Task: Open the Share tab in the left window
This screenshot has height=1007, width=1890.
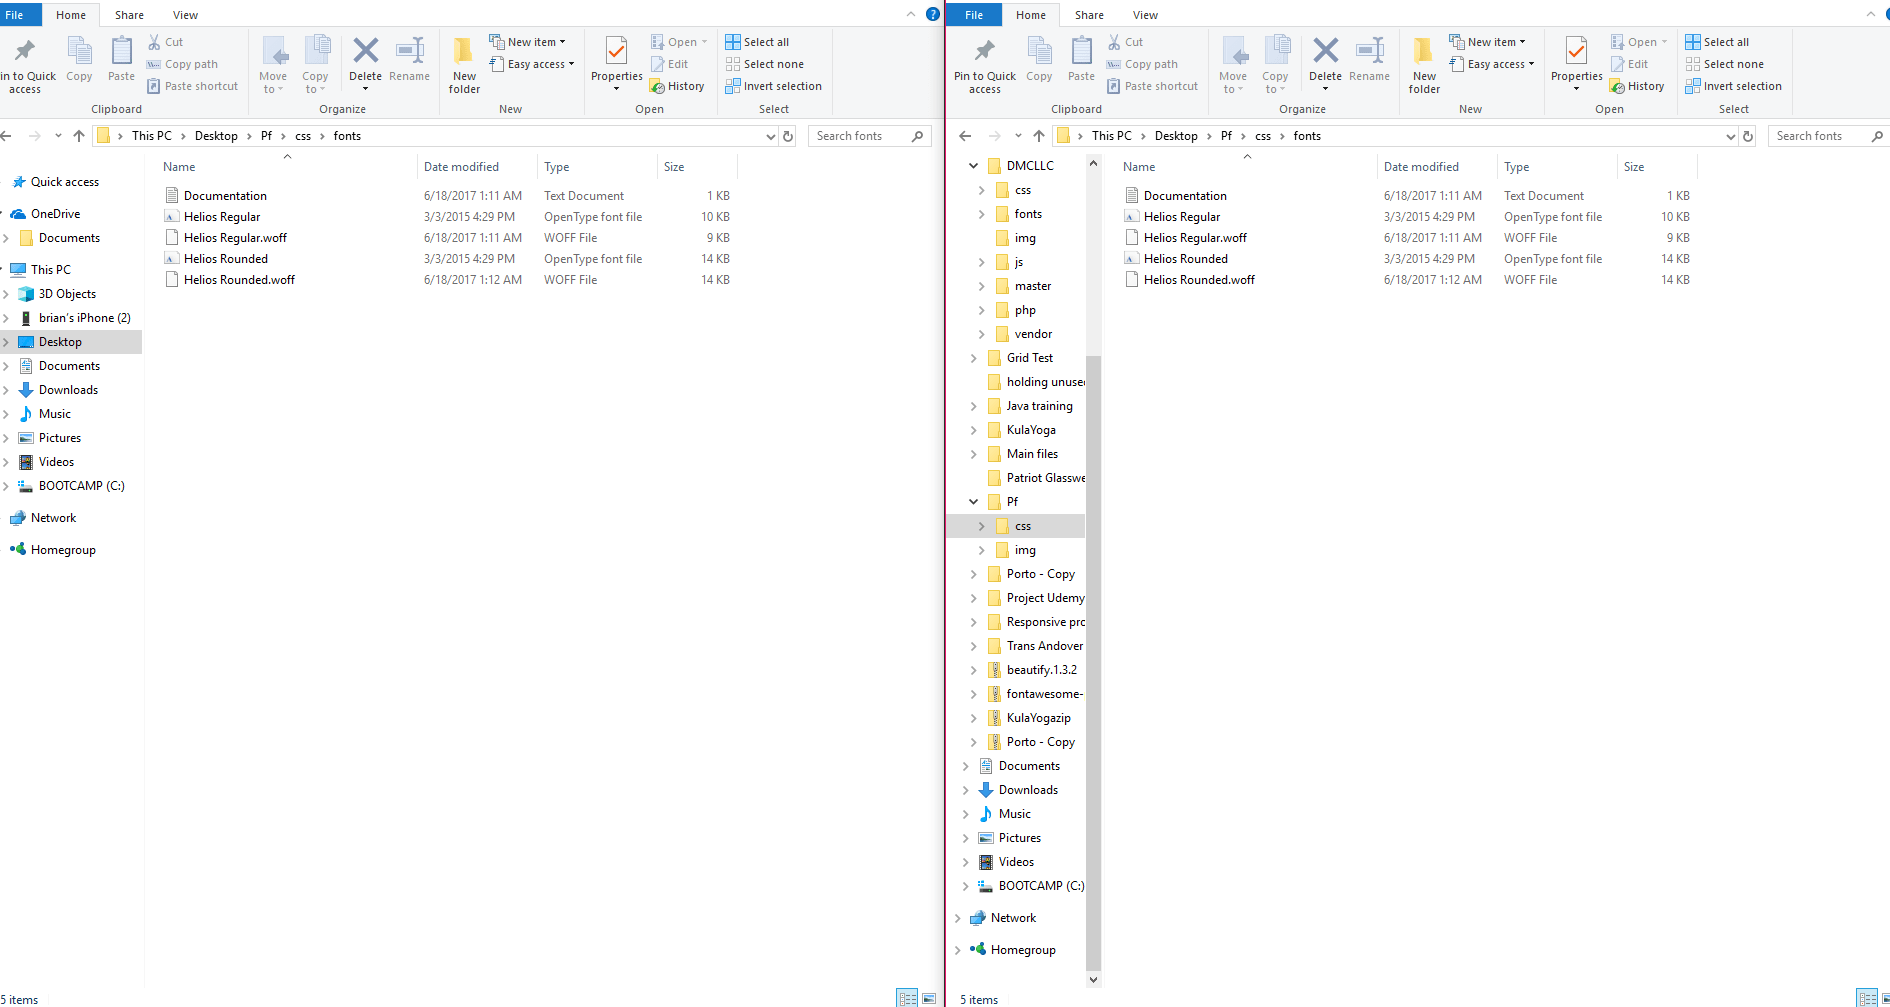Action: pyautogui.click(x=129, y=15)
